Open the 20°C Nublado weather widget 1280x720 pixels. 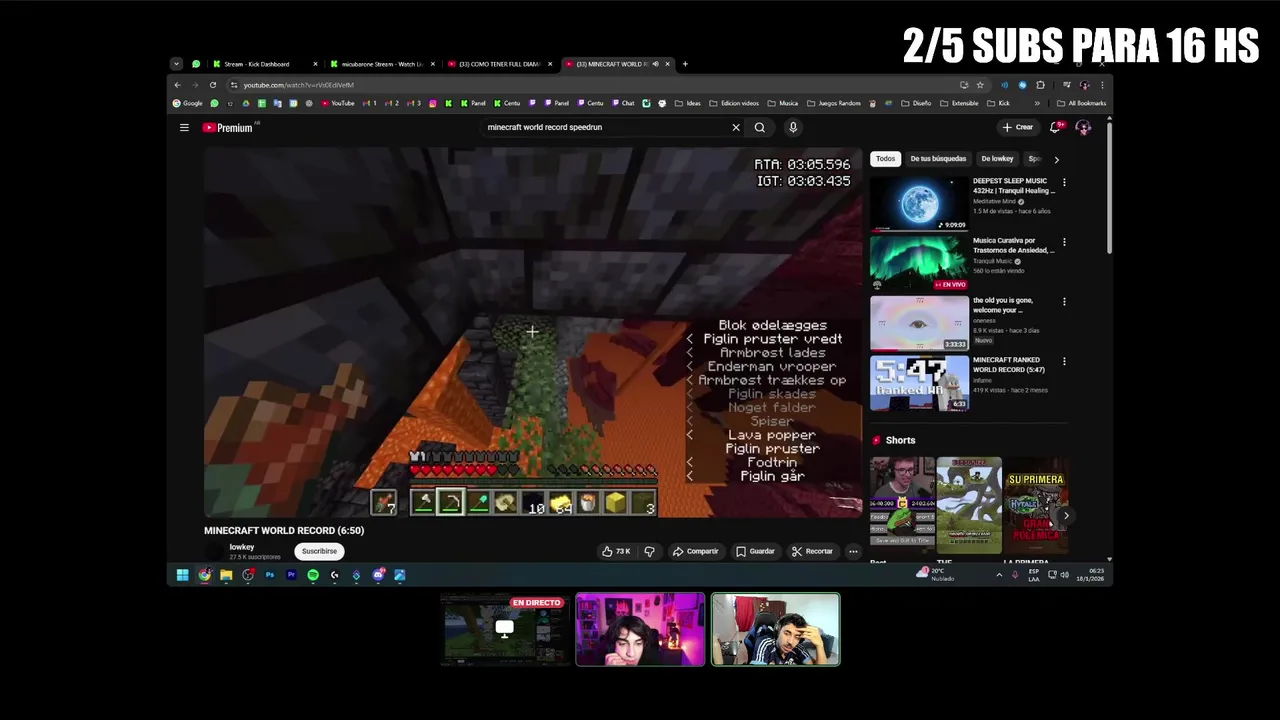pos(936,575)
